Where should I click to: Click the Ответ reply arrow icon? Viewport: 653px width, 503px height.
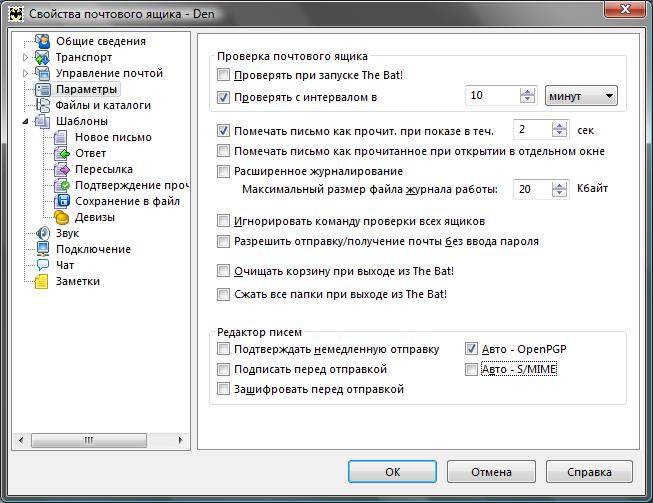(x=62, y=153)
